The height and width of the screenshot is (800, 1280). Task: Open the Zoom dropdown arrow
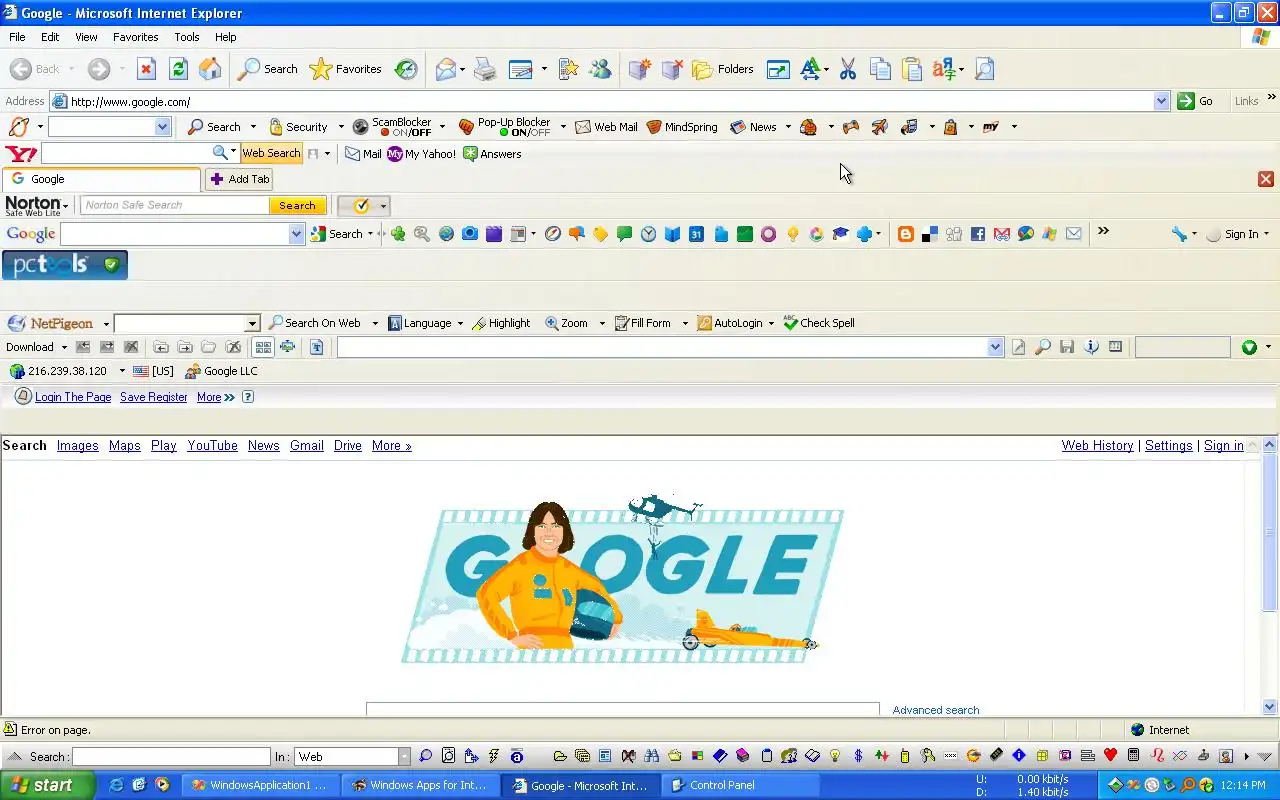pos(602,323)
